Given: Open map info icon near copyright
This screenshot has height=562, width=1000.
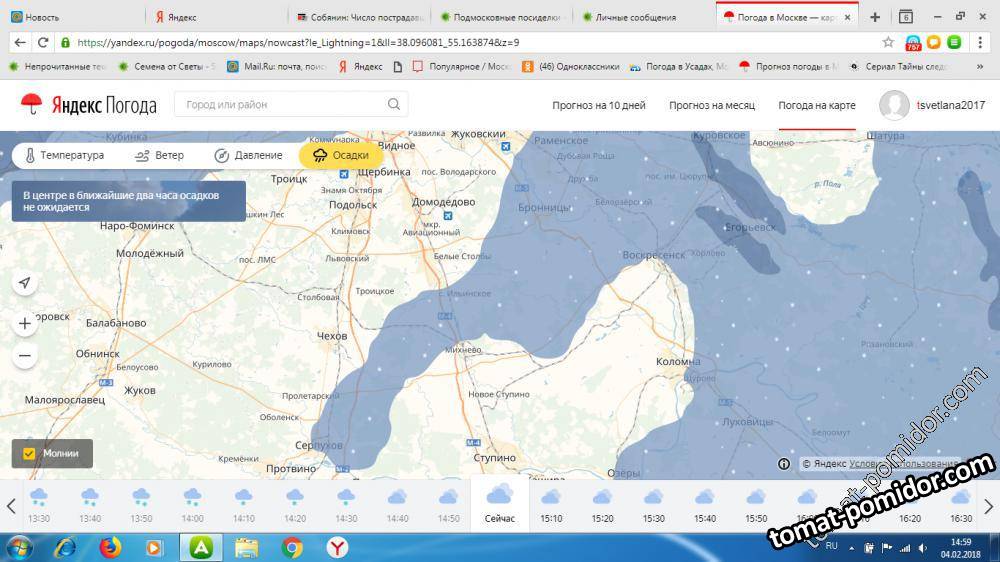Looking at the screenshot, I should (784, 464).
